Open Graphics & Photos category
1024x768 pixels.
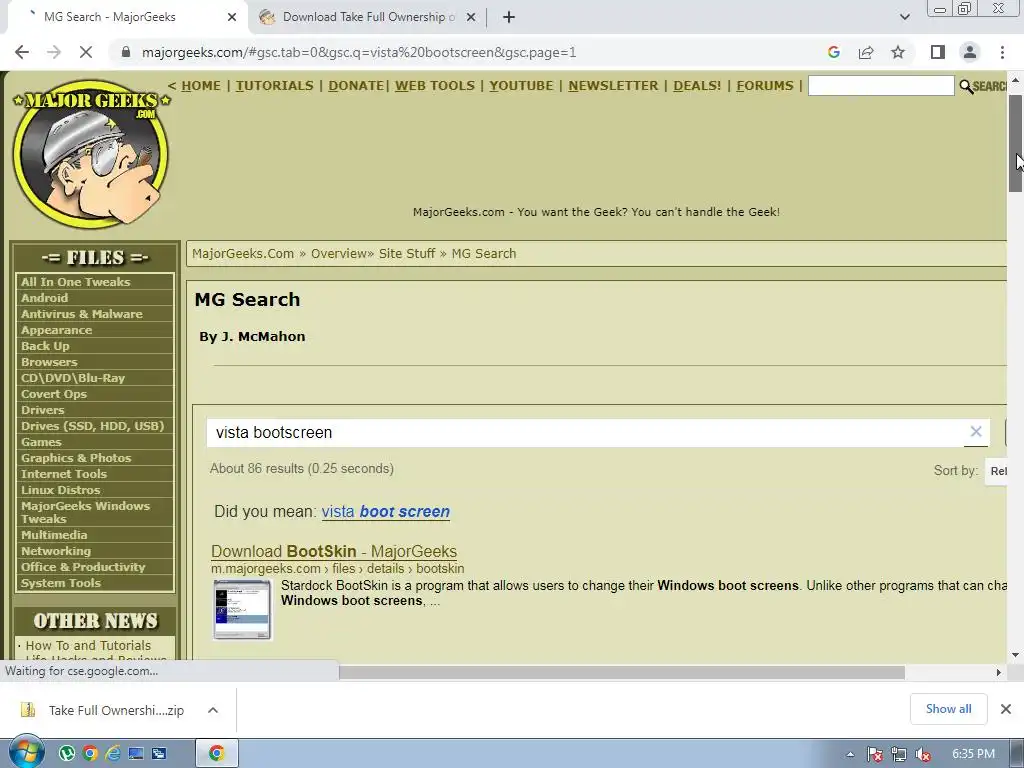pos(76,458)
